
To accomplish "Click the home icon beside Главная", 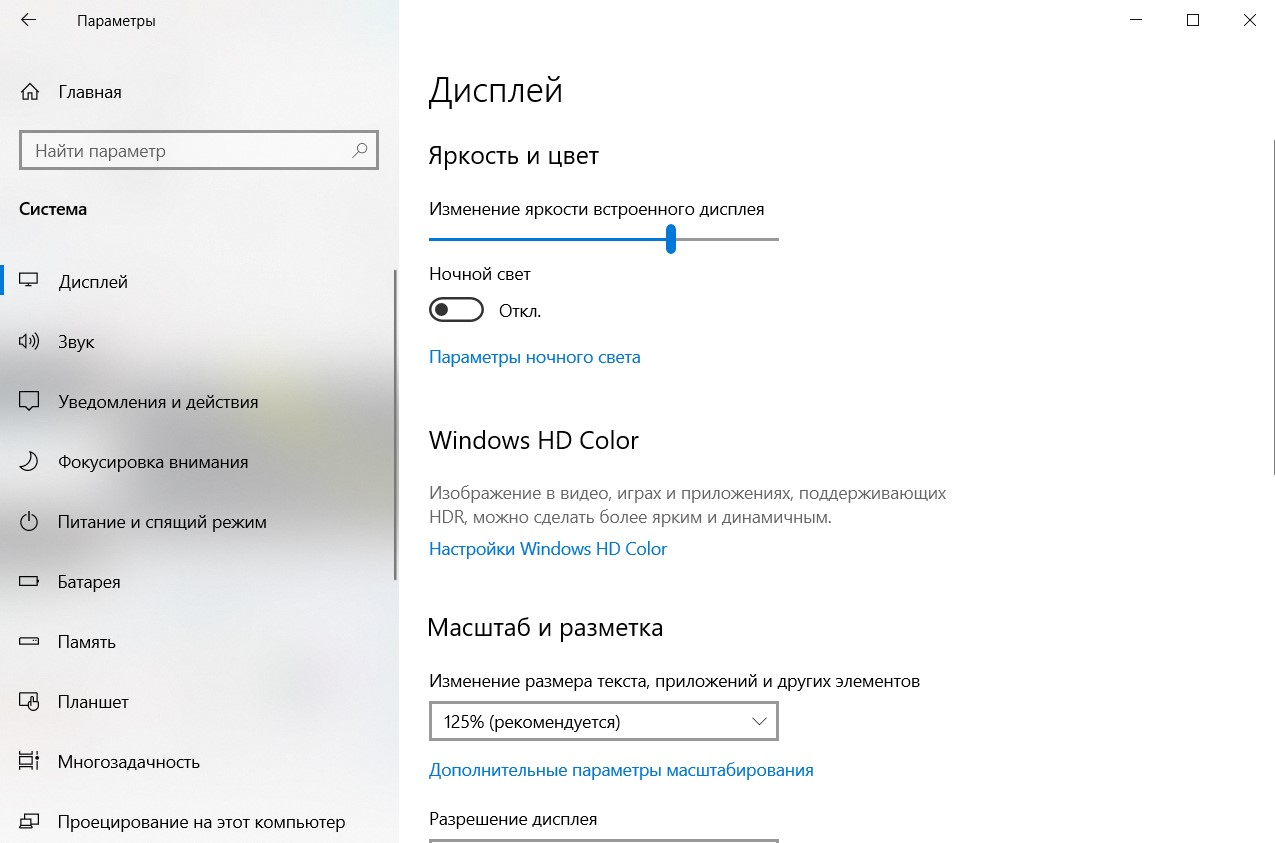I will [30, 92].
